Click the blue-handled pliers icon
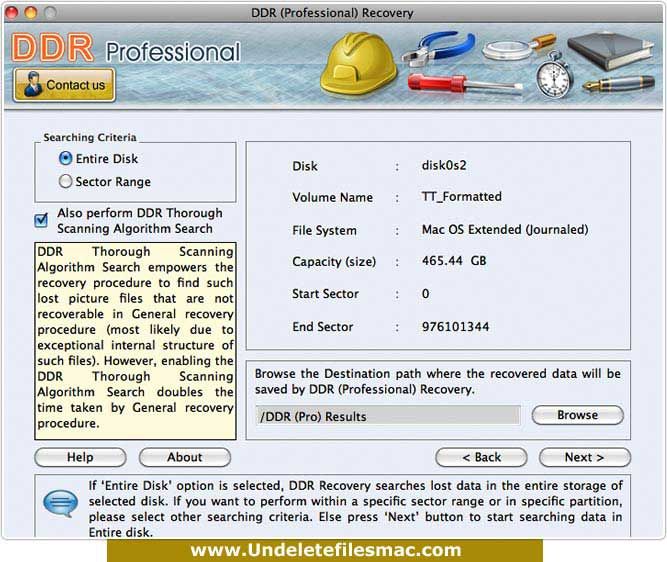Screen dimensions: 667x562 (438, 49)
